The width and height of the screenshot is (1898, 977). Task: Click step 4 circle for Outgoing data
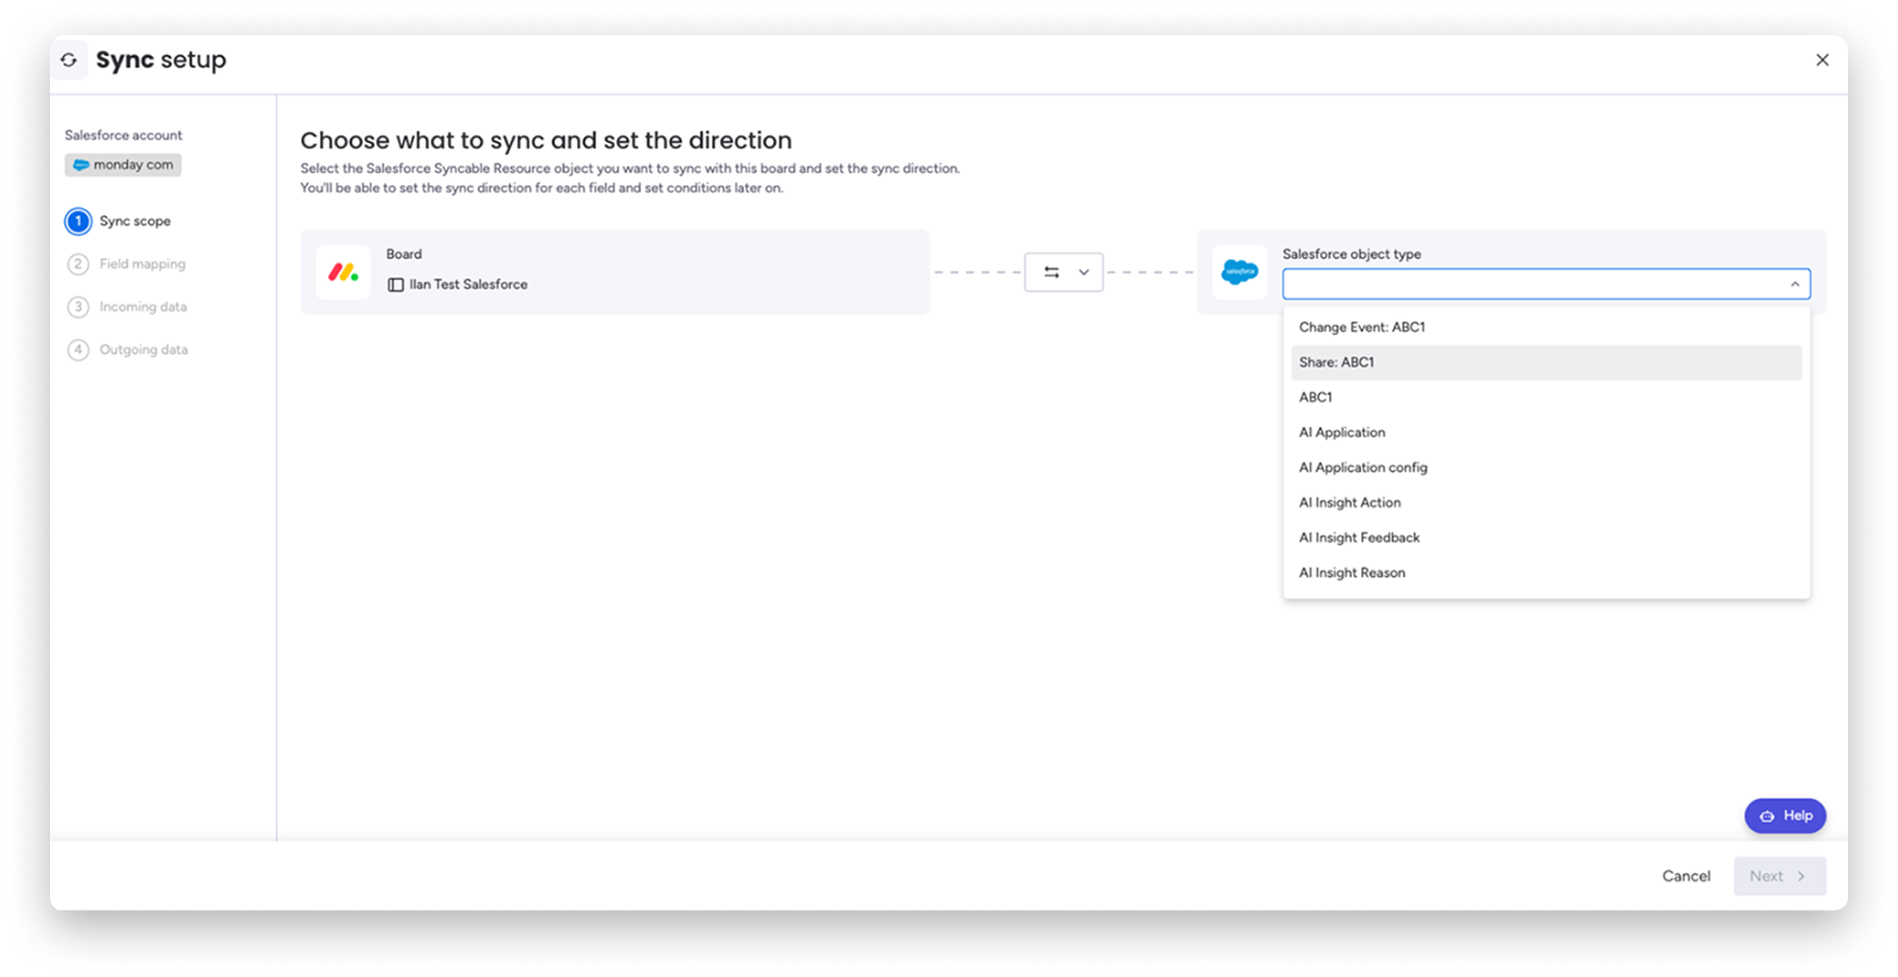point(78,350)
